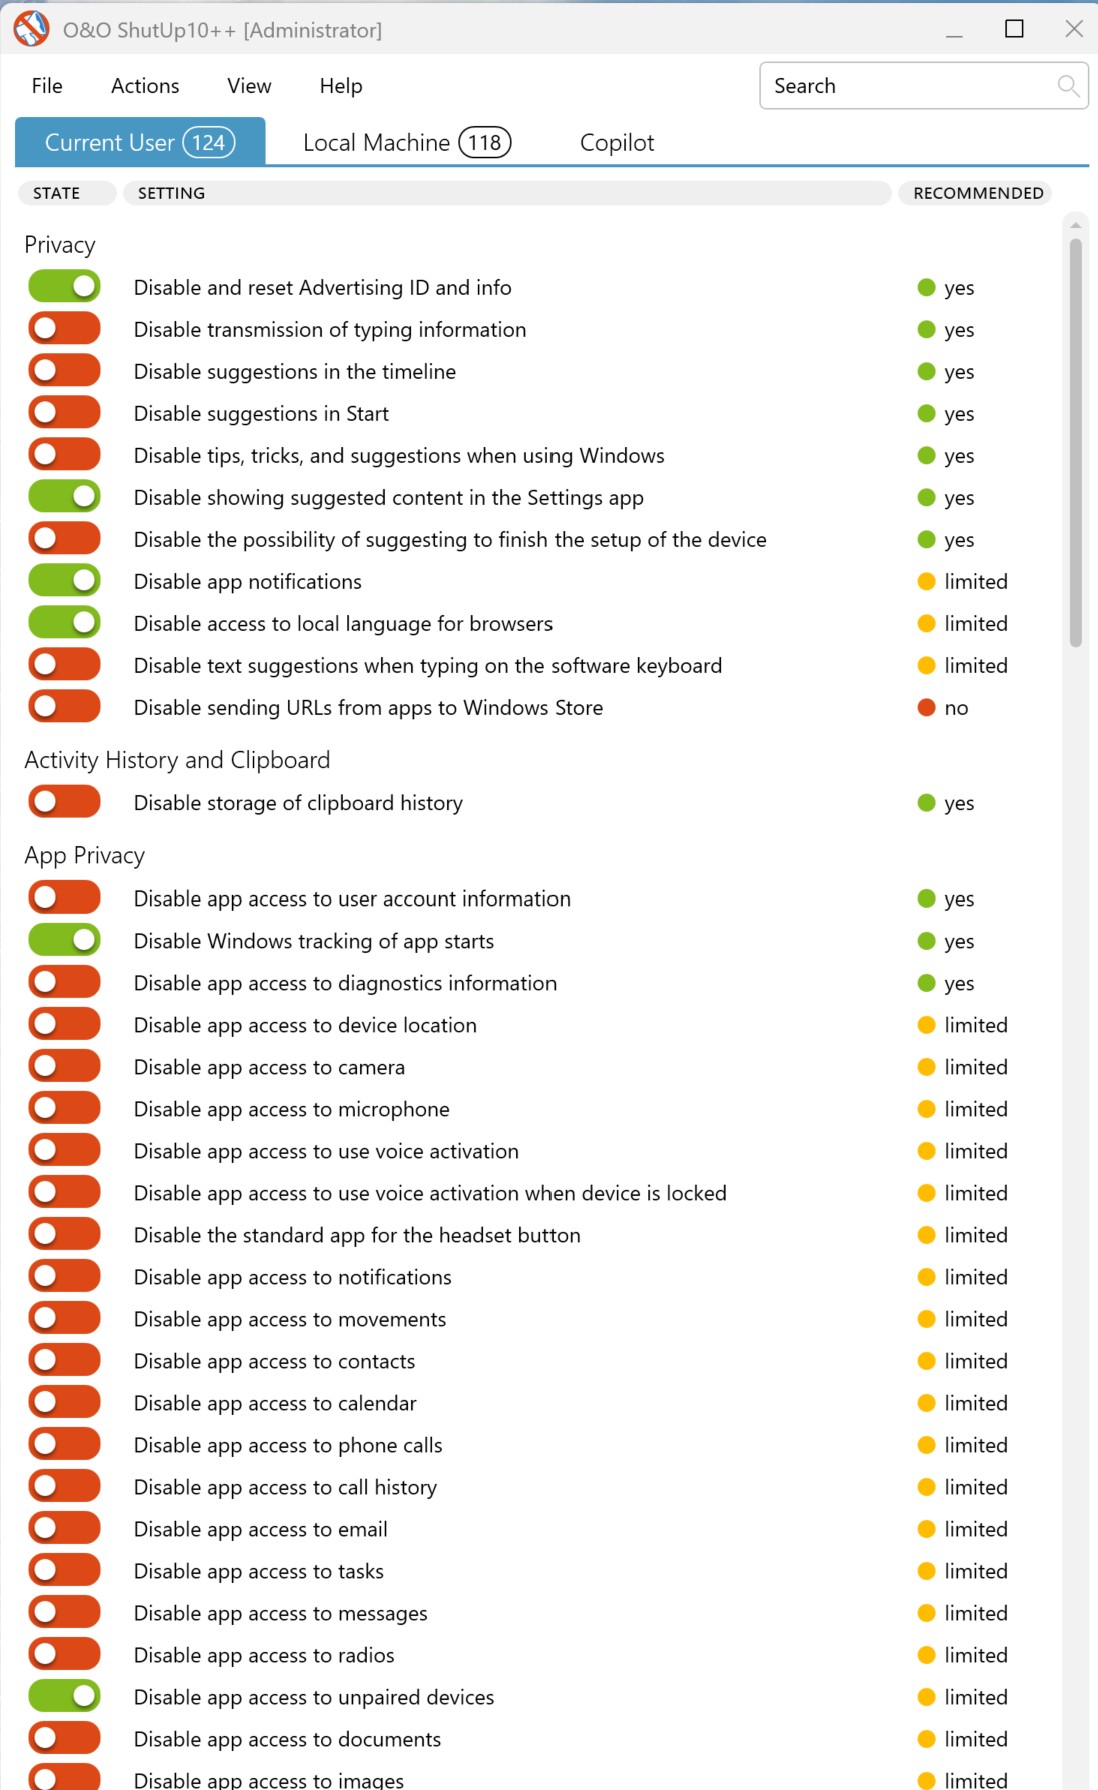Image resolution: width=1098 pixels, height=1790 pixels.
Task: Click the SETTING column header
Action: tap(506, 193)
